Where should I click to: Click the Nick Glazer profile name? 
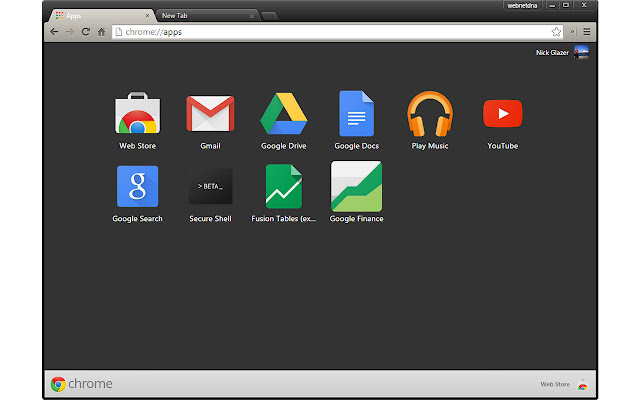click(552, 53)
